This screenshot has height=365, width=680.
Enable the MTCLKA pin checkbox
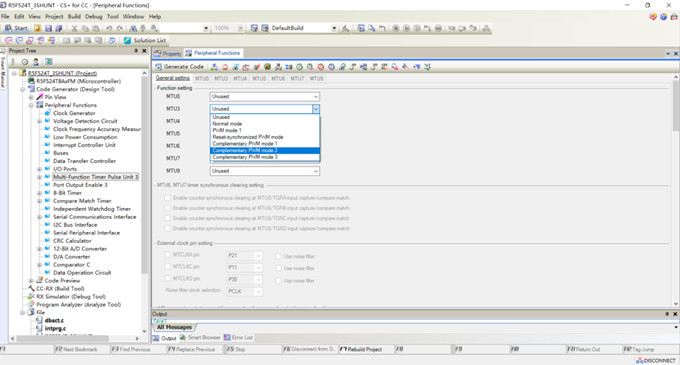pyautogui.click(x=167, y=255)
